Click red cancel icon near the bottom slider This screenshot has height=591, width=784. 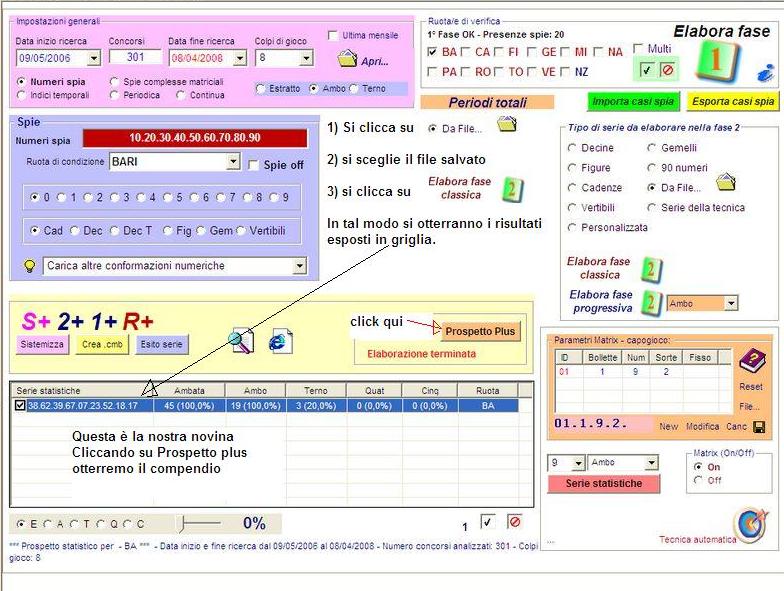pyautogui.click(x=514, y=522)
